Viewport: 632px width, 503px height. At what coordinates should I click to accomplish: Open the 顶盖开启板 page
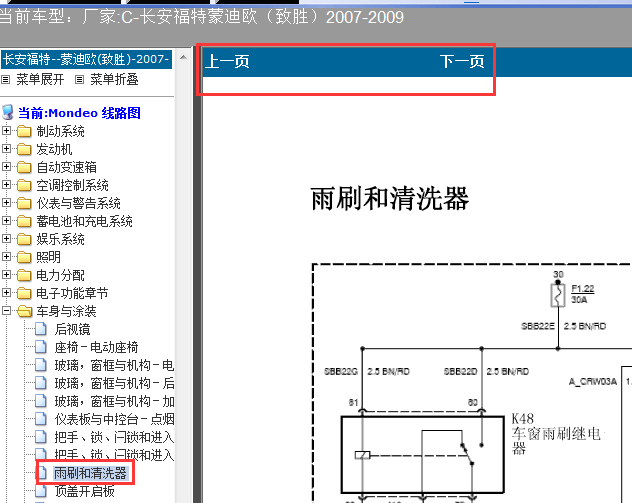tap(85, 491)
